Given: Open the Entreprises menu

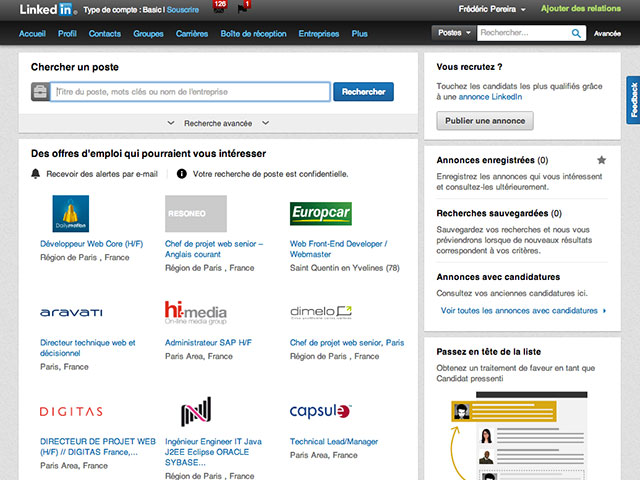Looking at the screenshot, I should (319, 34).
